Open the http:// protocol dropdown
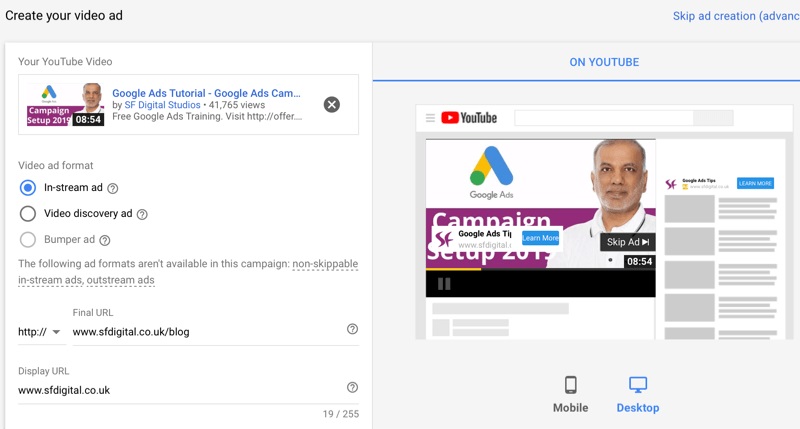Image resolution: width=800 pixels, height=429 pixels. (40, 332)
